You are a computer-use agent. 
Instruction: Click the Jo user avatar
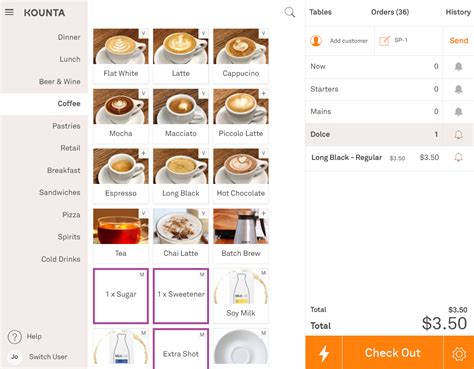[15, 357]
